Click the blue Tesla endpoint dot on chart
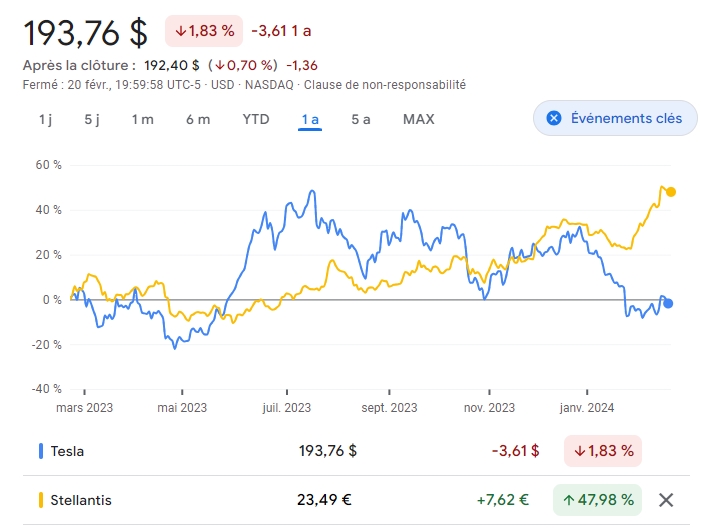This screenshot has width=701, height=531. [668, 304]
